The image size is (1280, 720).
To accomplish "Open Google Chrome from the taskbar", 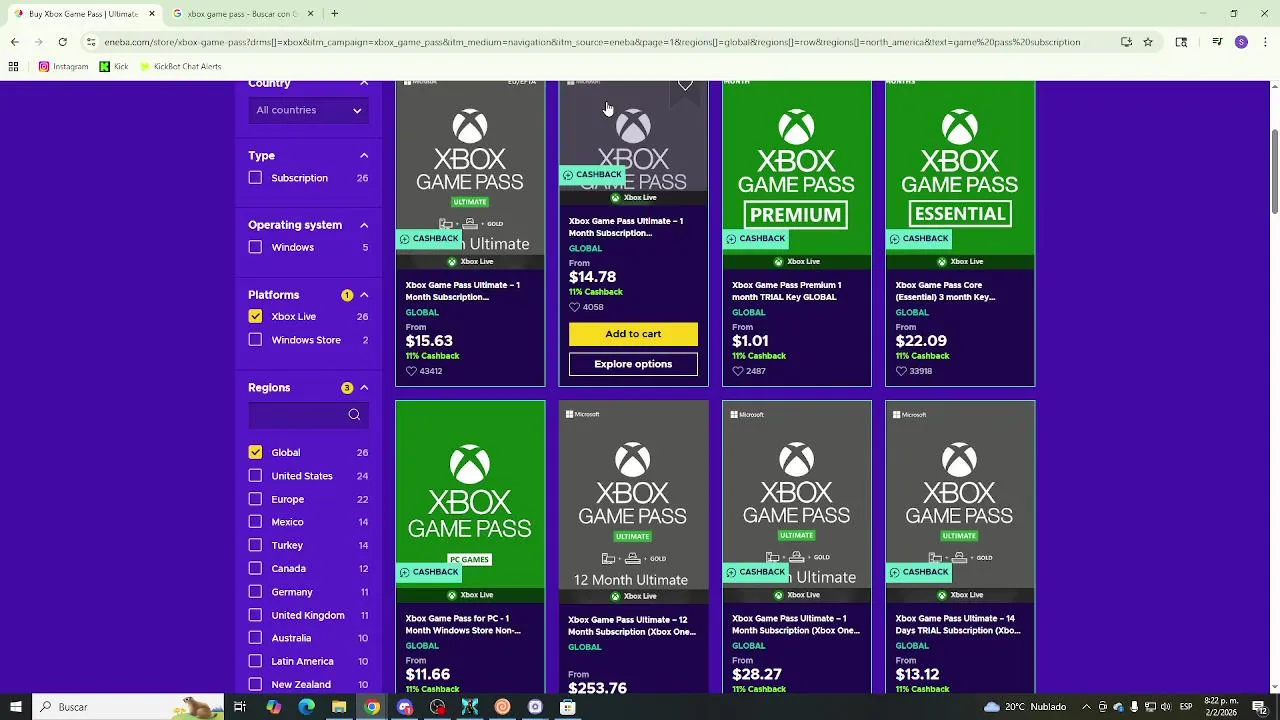I will pyautogui.click(x=372, y=707).
